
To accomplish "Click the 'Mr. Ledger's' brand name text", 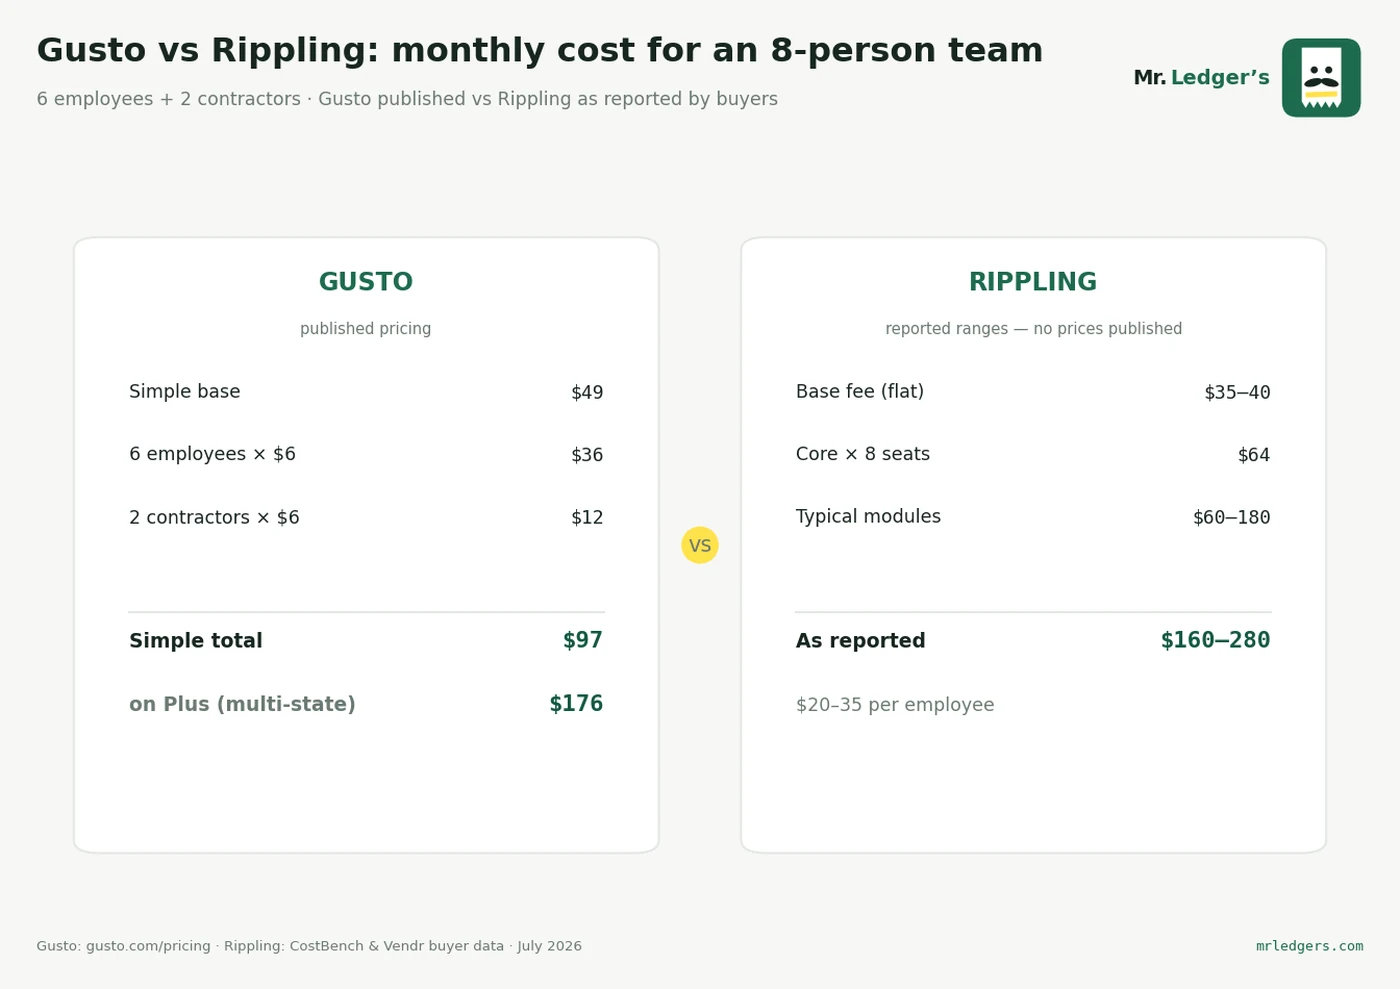I will point(1201,78).
